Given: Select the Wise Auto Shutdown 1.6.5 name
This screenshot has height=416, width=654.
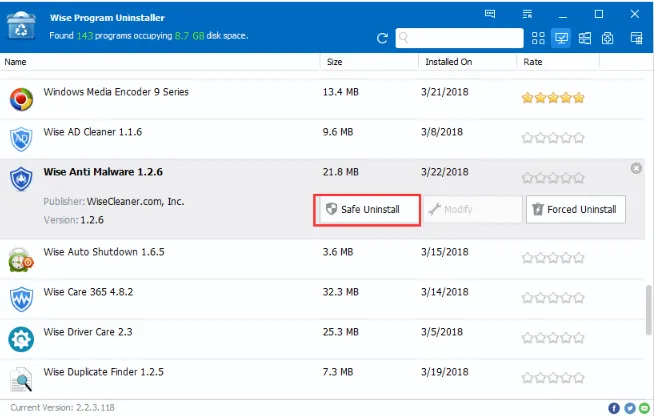Looking at the screenshot, I should click(104, 252).
